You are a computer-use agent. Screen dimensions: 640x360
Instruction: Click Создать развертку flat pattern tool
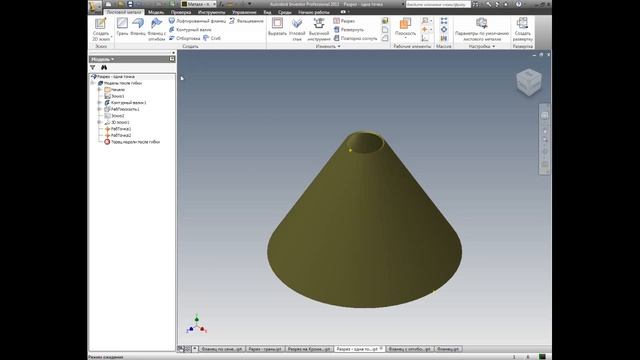click(x=522, y=29)
